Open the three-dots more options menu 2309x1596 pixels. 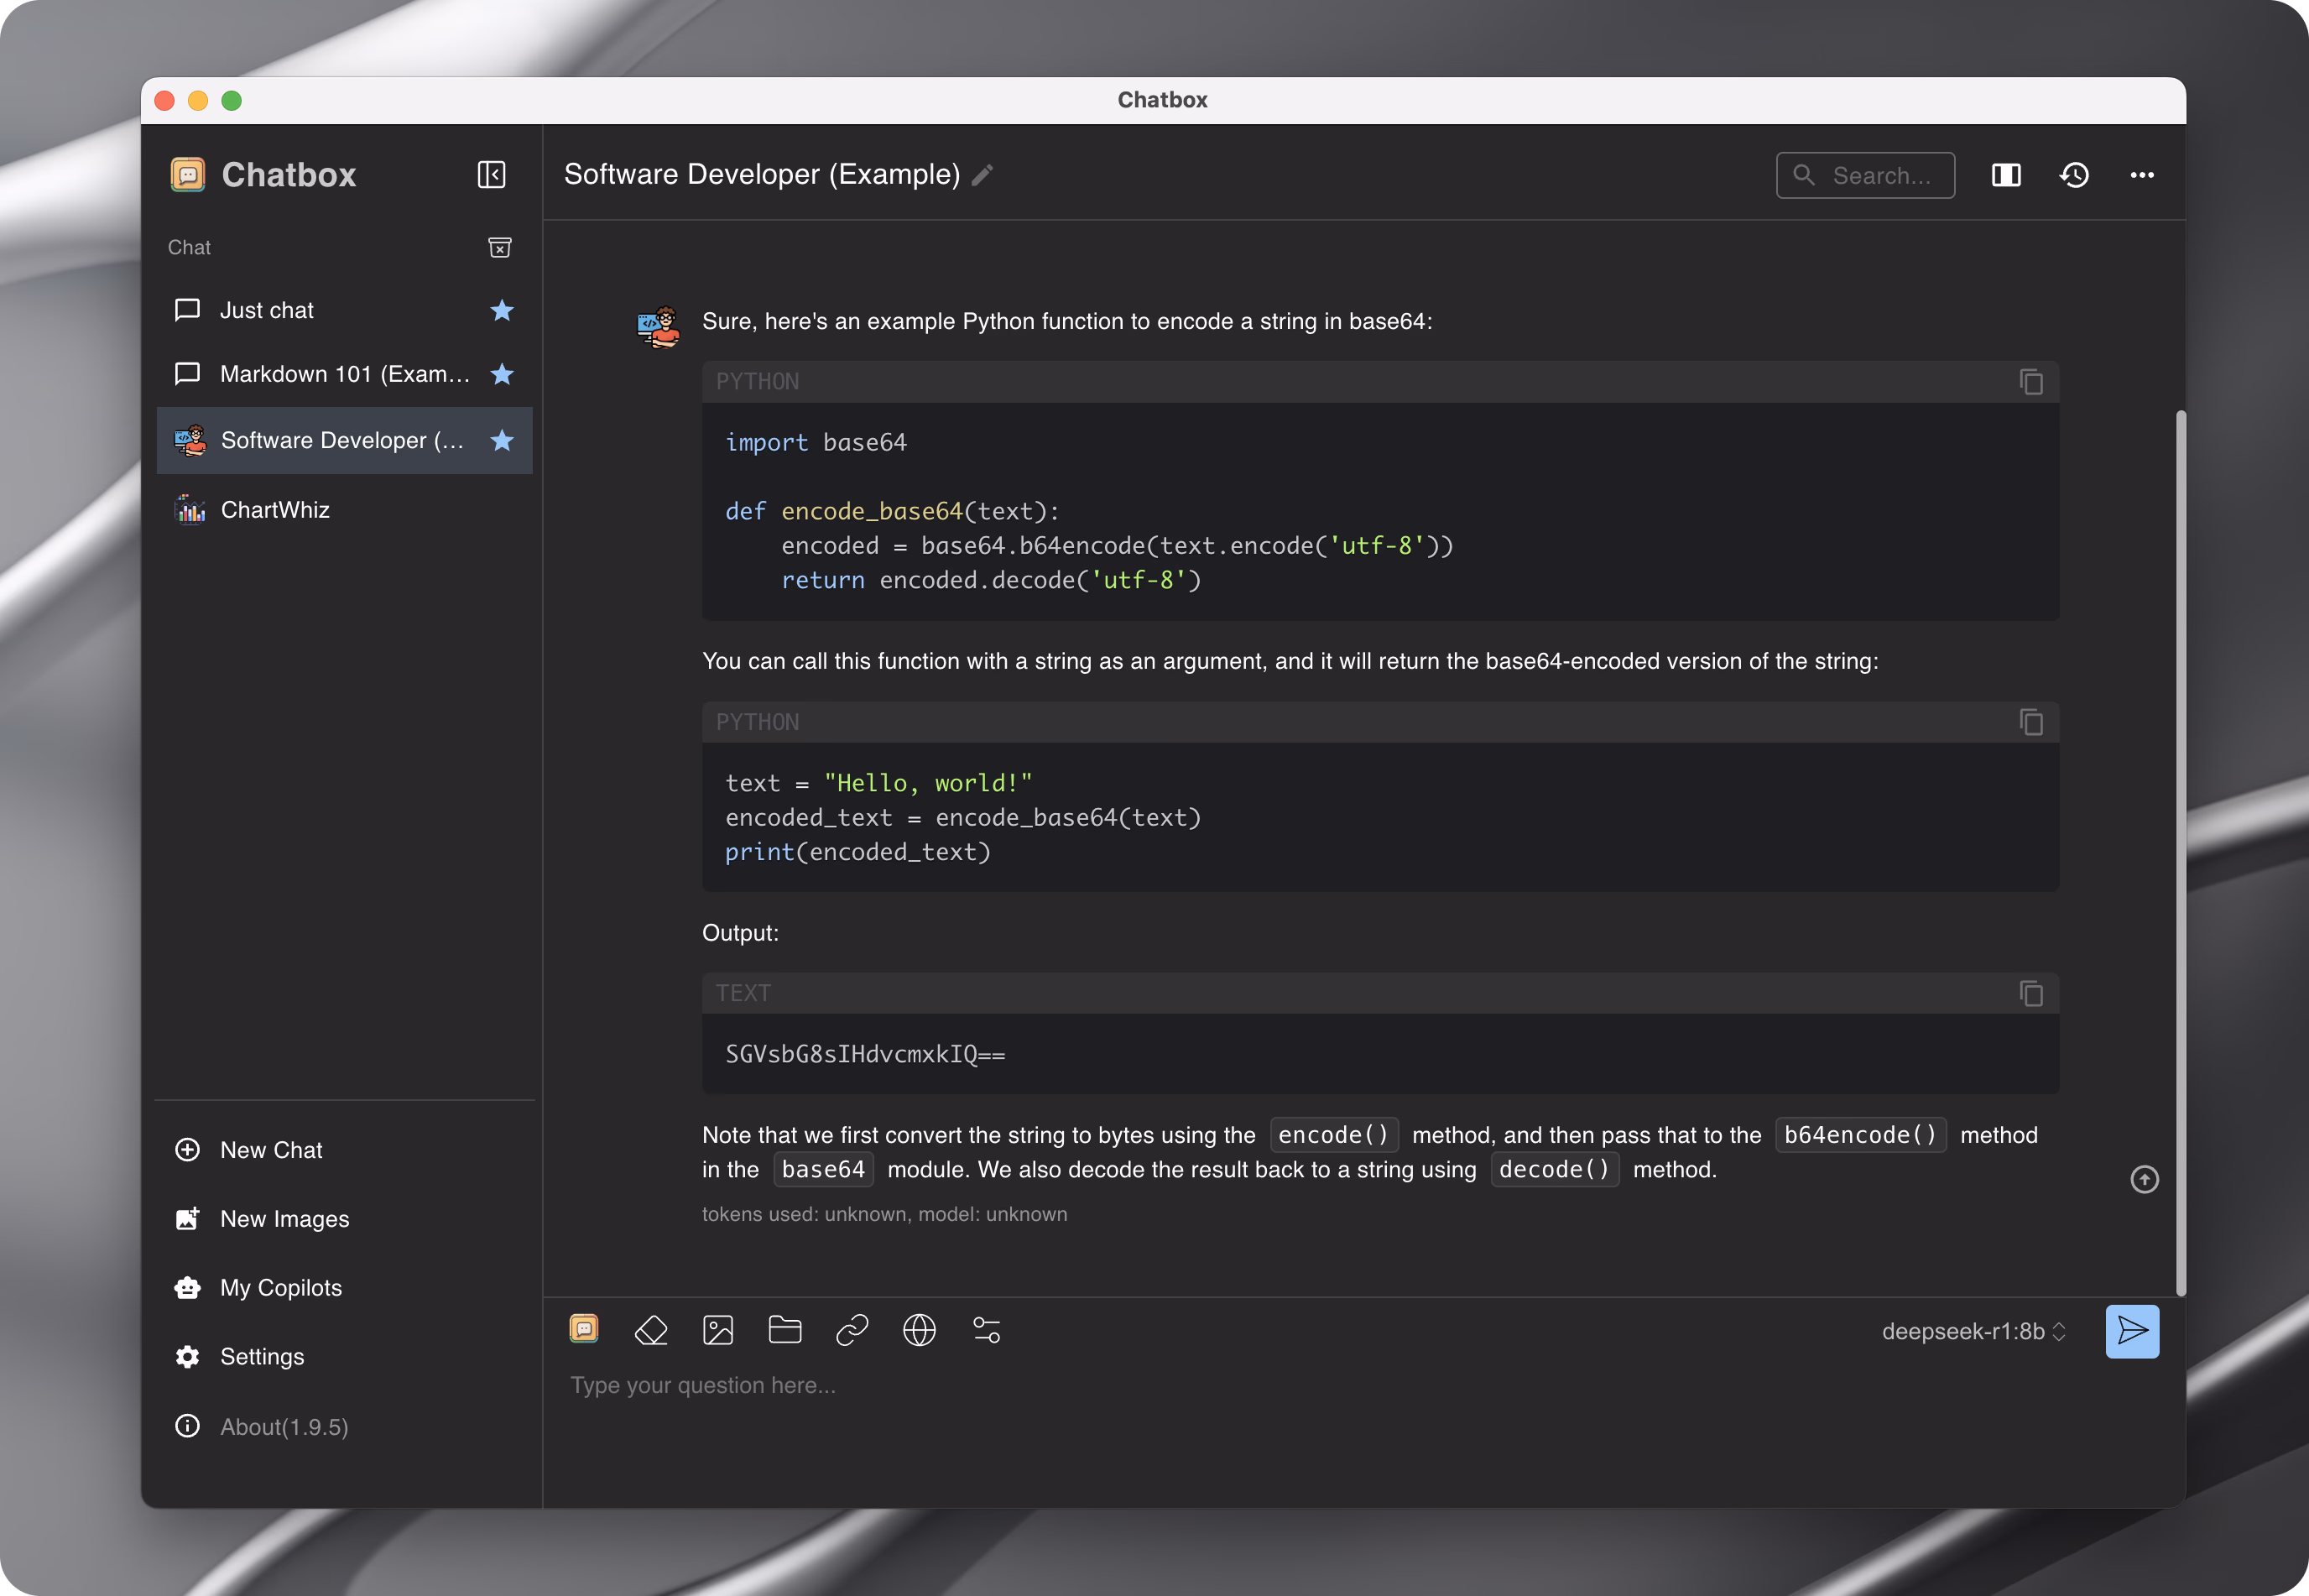[x=2141, y=175]
